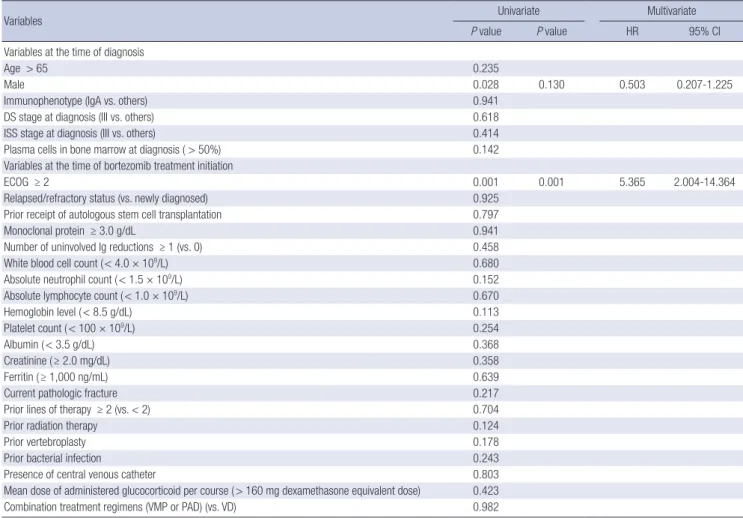The image size is (743, 518).
Task: Click 'Prior vertebroplasty' row label
Action: (x=45, y=442)
